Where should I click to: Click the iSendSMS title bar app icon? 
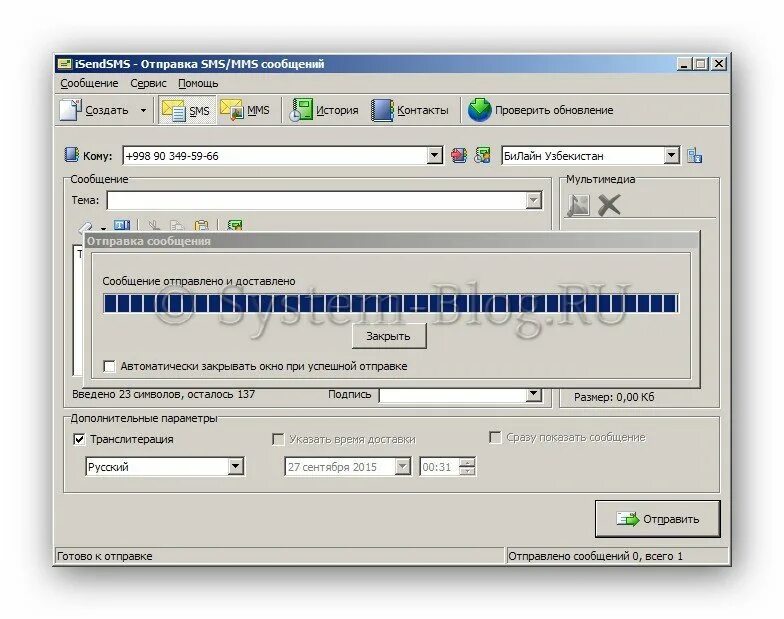pos(64,64)
